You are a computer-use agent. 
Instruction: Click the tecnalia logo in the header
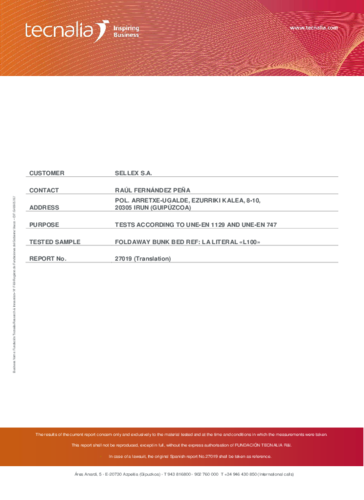(x=67, y=31)
